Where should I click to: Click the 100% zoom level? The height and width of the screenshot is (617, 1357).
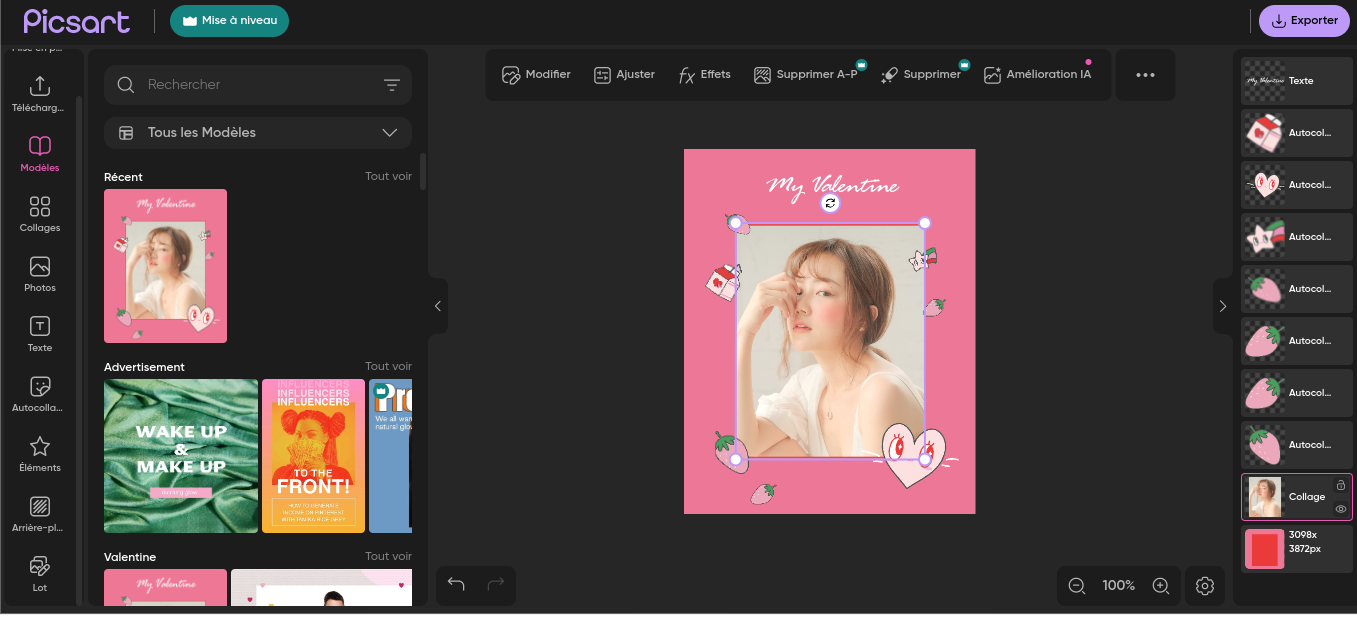(1119, 586)
